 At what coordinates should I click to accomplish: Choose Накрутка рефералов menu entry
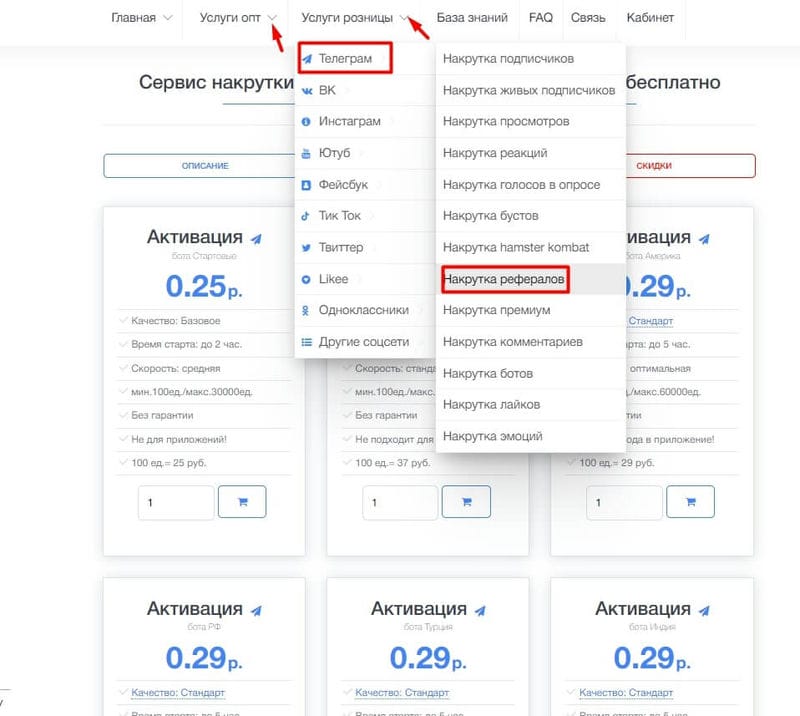(x=505, y=279)
